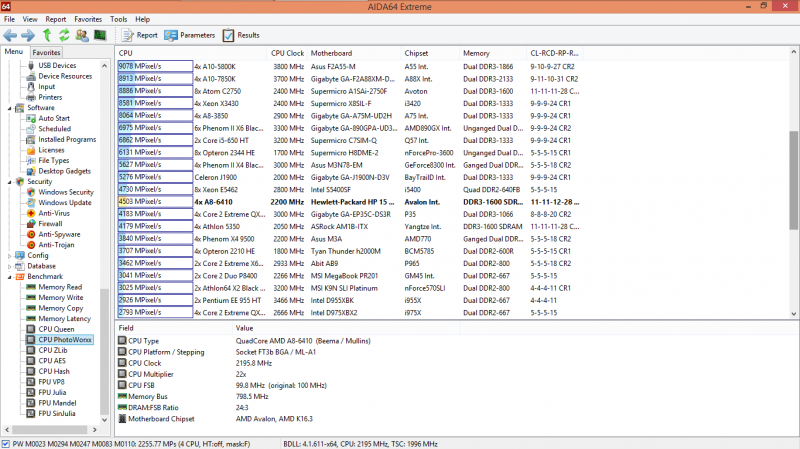800x449 pixels.
Task: Open the File menu
Action: click(x=9, y=19)
